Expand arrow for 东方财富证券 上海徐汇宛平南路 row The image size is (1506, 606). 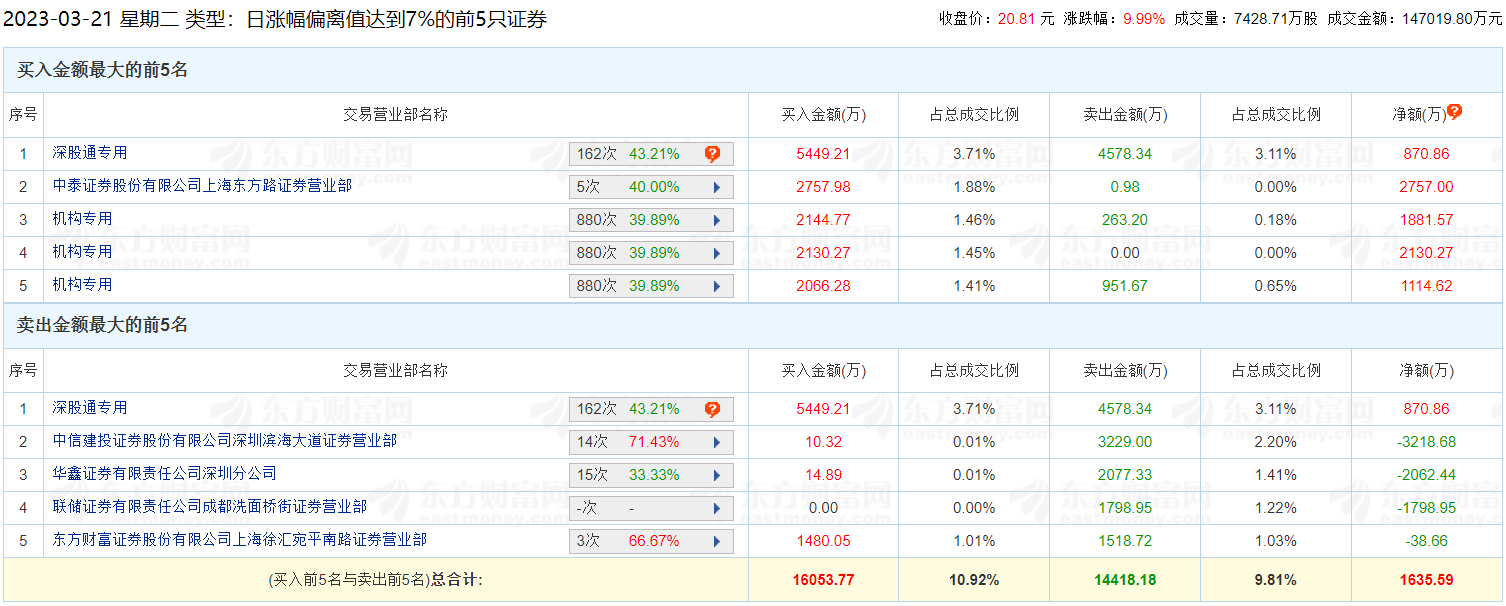(x=716, y=541)
